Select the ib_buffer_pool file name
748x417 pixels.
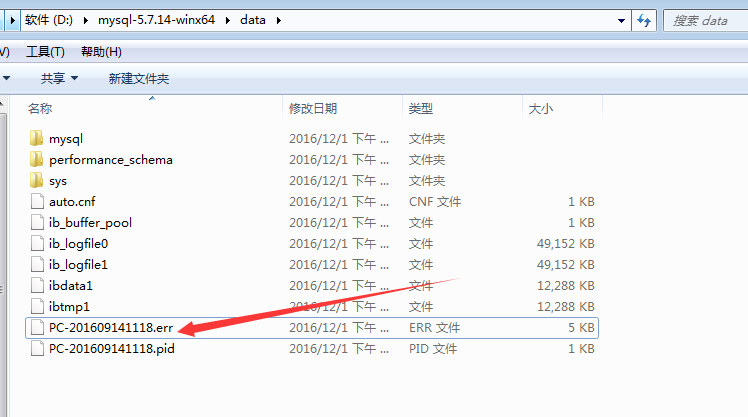(x=90, y=223)
